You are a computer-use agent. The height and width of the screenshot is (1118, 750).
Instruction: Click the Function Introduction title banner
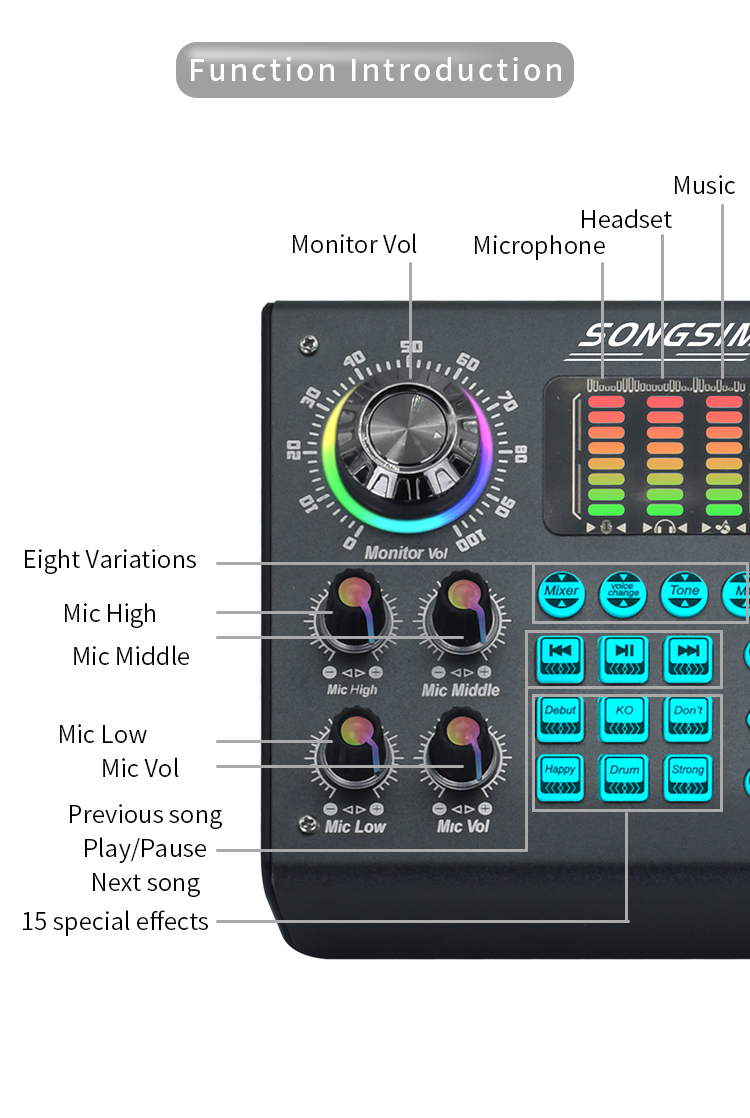click(375, 70)
